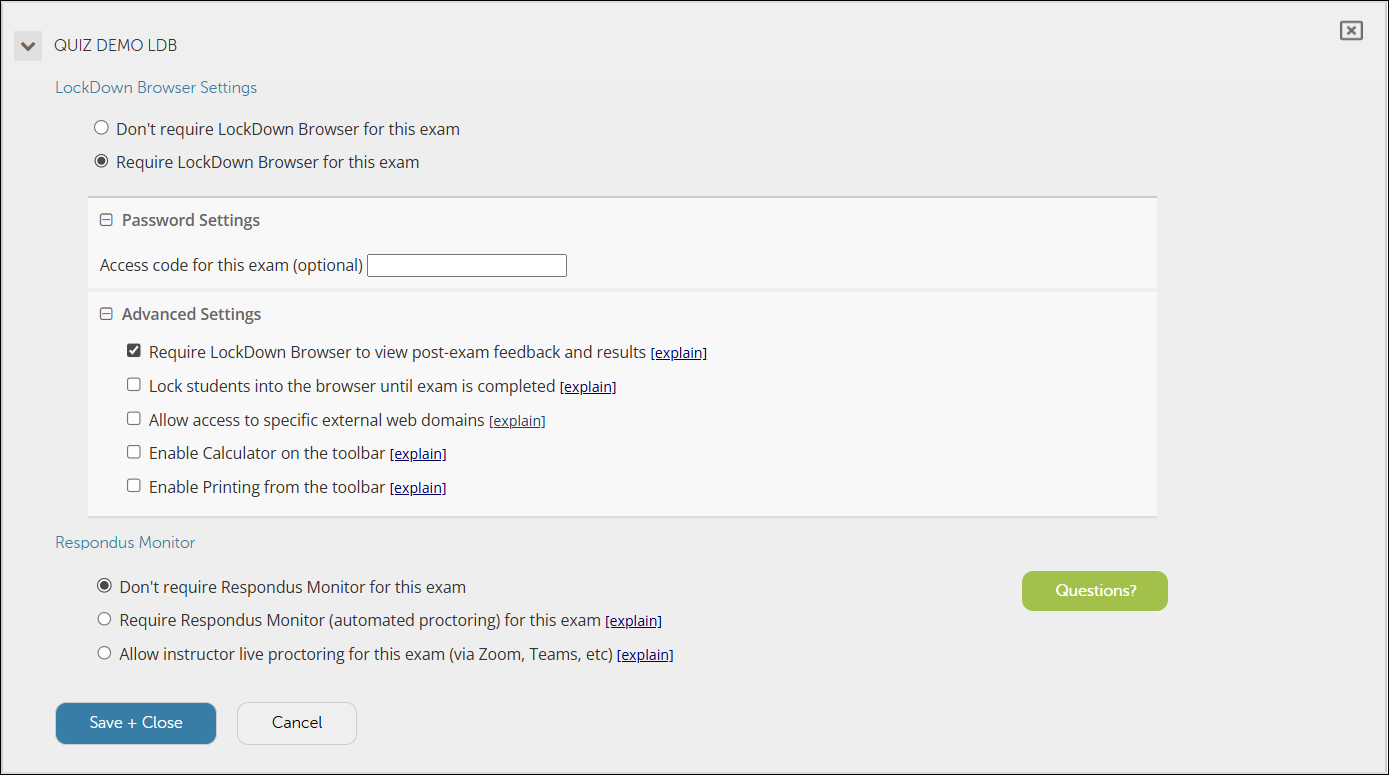Collapse the QUIZ DEMO LDB chevron

pyautogui.click(x=28, y=46)
